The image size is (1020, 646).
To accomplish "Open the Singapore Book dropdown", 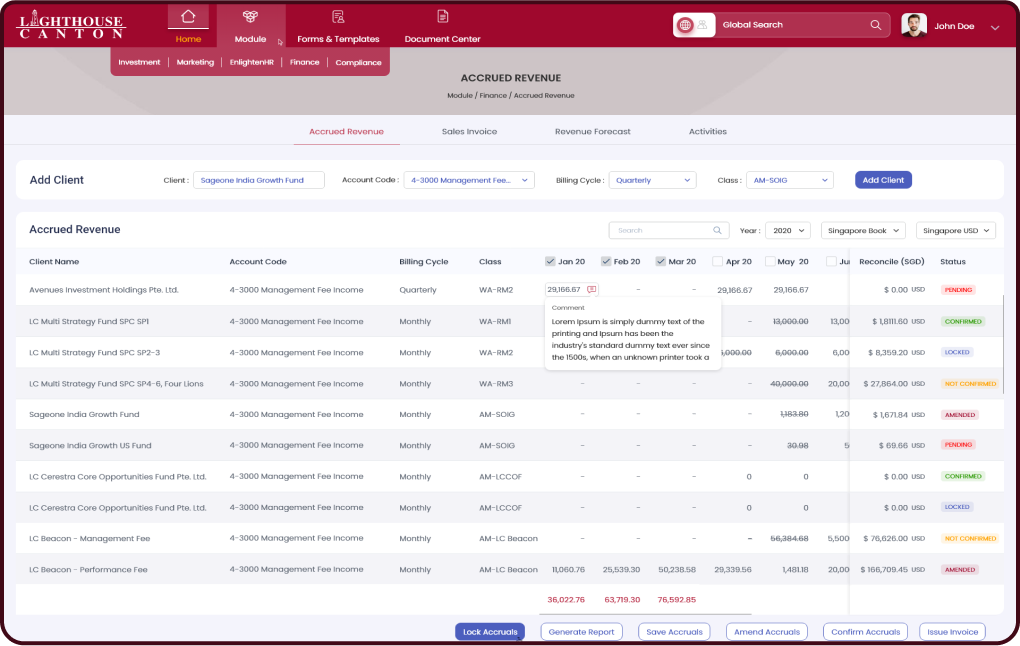I will point(863,230).
